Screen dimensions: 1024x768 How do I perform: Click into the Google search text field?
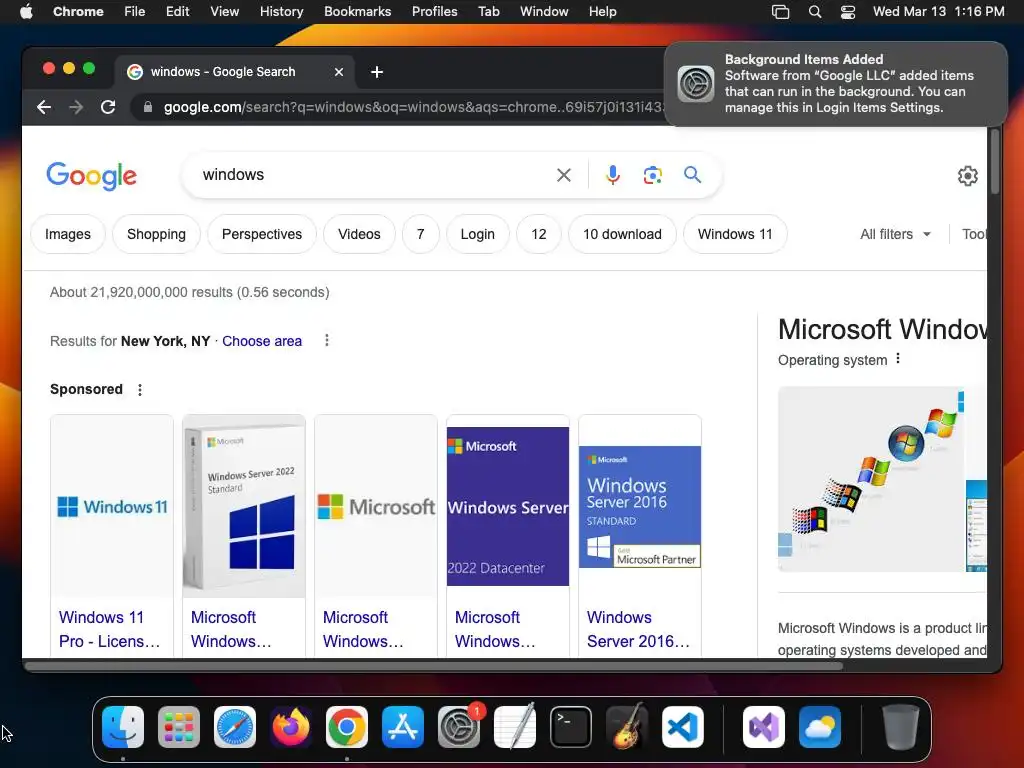376,175
